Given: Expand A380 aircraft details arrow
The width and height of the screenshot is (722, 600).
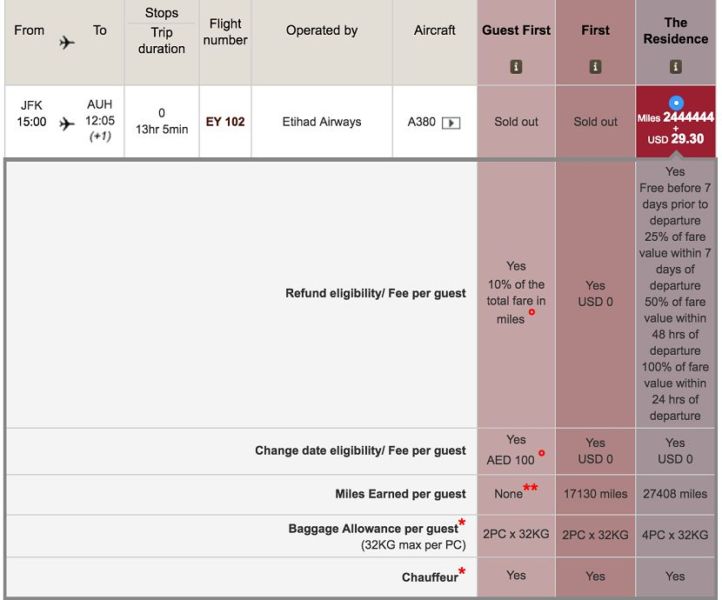Looking at the screenshot, I should tap(451, 123).
